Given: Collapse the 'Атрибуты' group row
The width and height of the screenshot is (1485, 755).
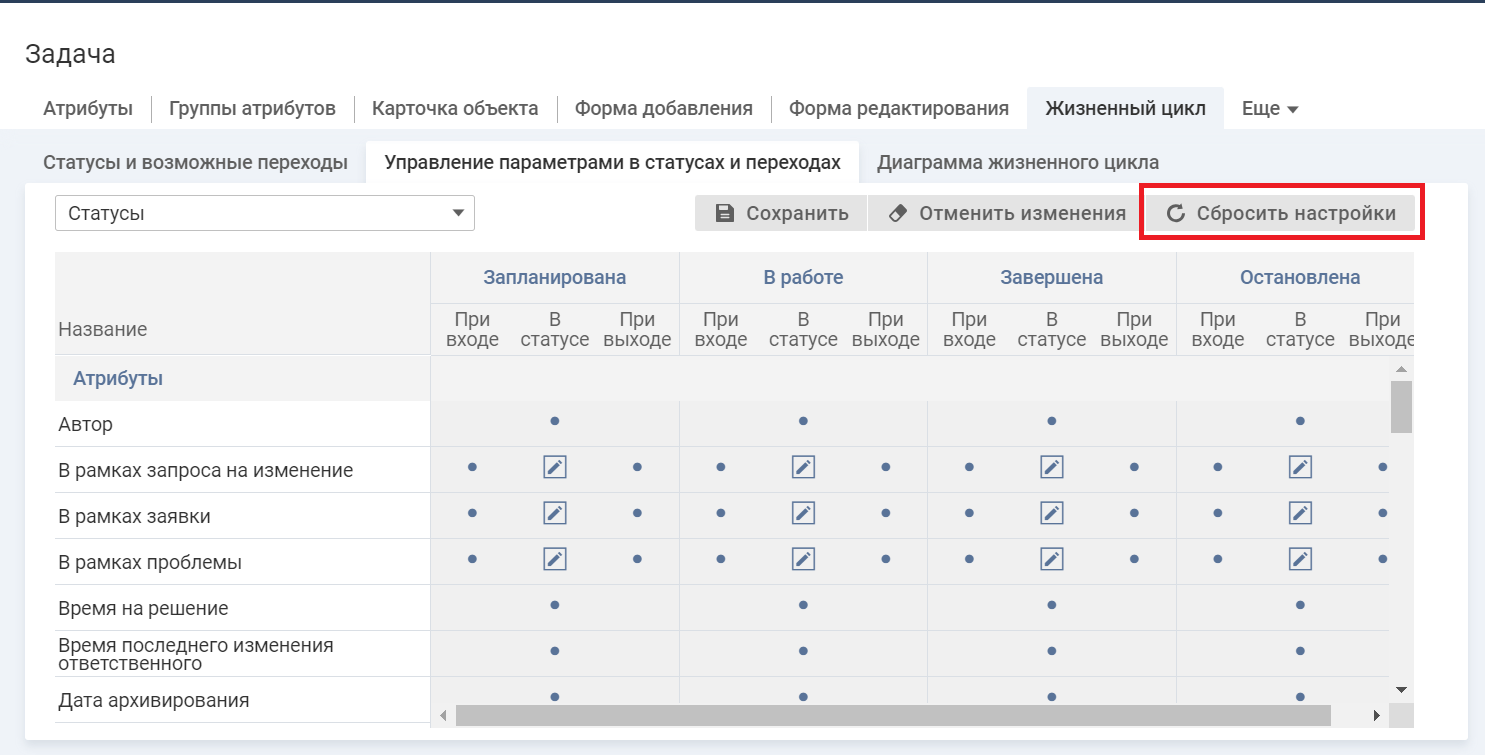Looking at the screenshot, I should click(118, 379).
